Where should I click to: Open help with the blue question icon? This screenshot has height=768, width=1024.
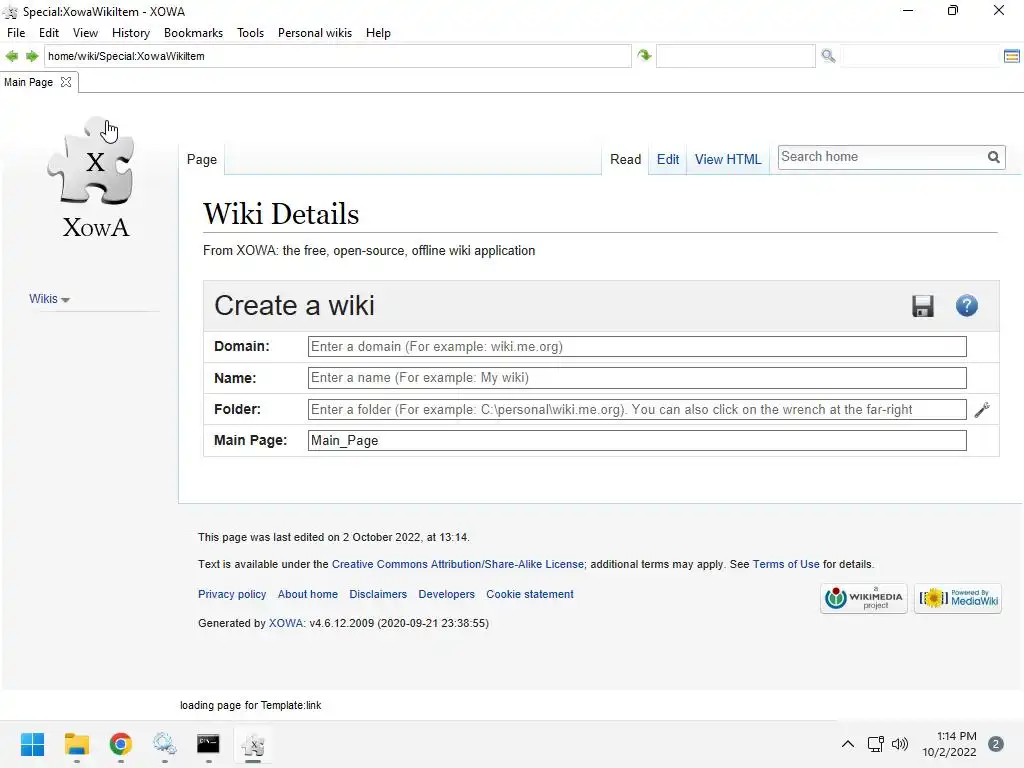coord(967,306)
